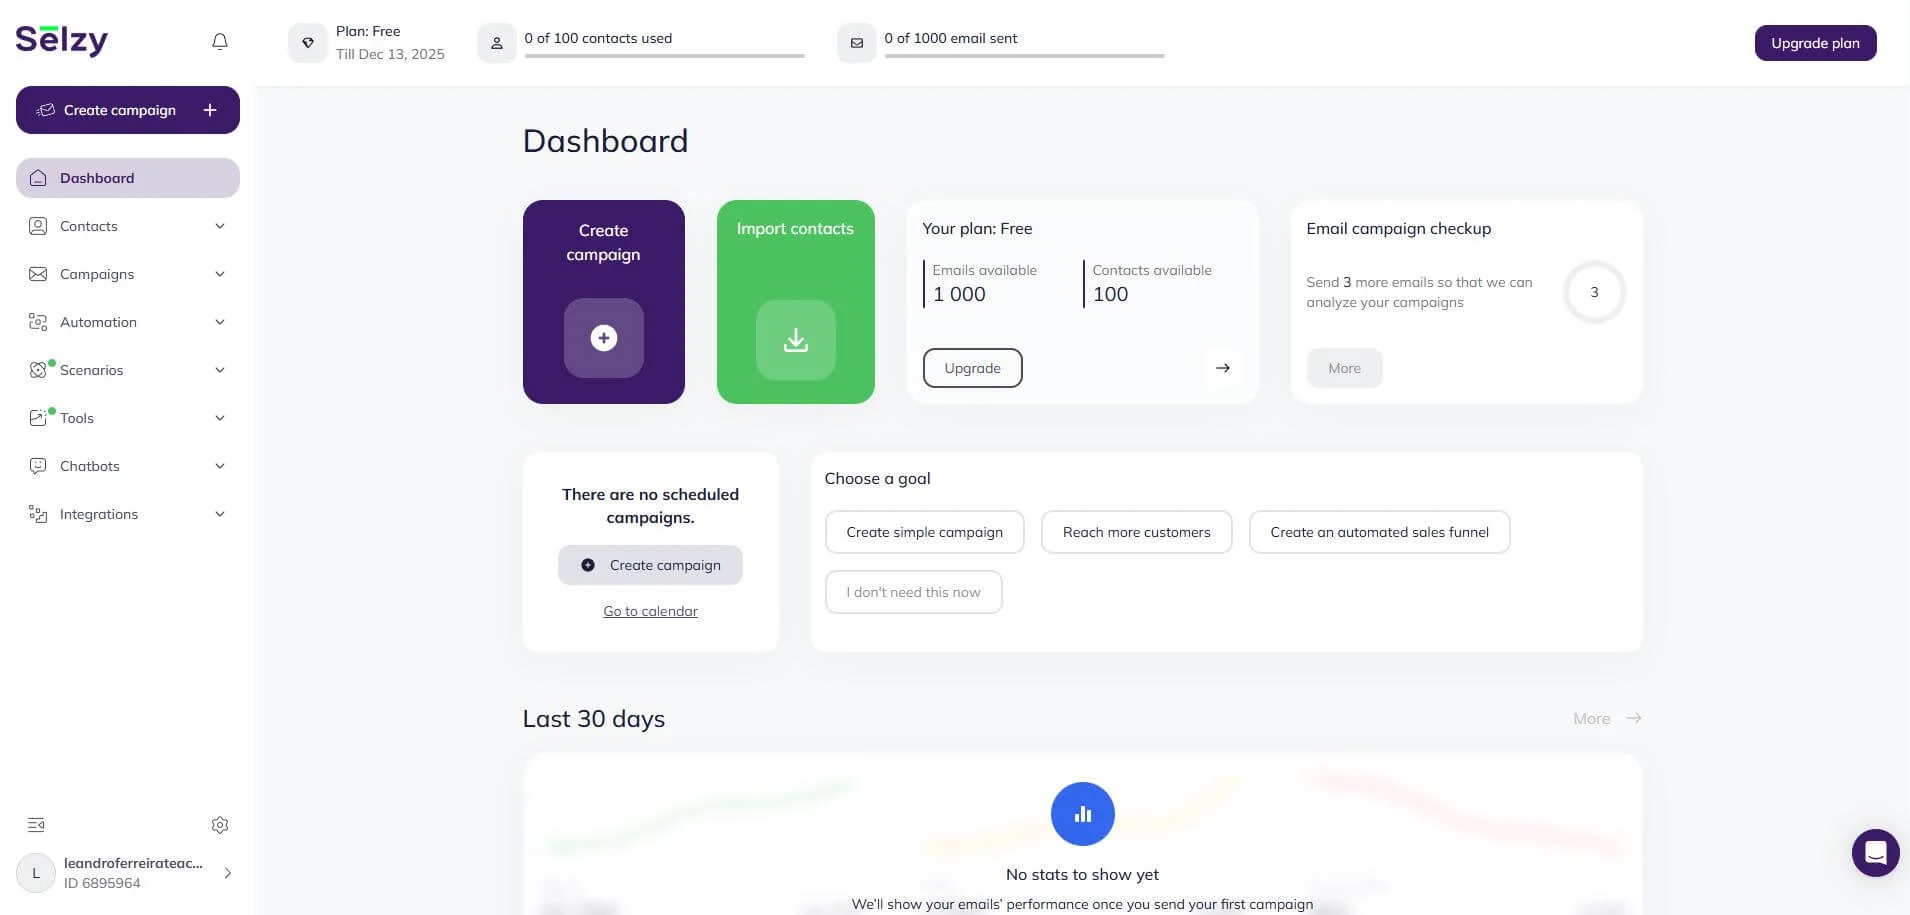Click the Tools sidebar icon

[x=38, y=418]
